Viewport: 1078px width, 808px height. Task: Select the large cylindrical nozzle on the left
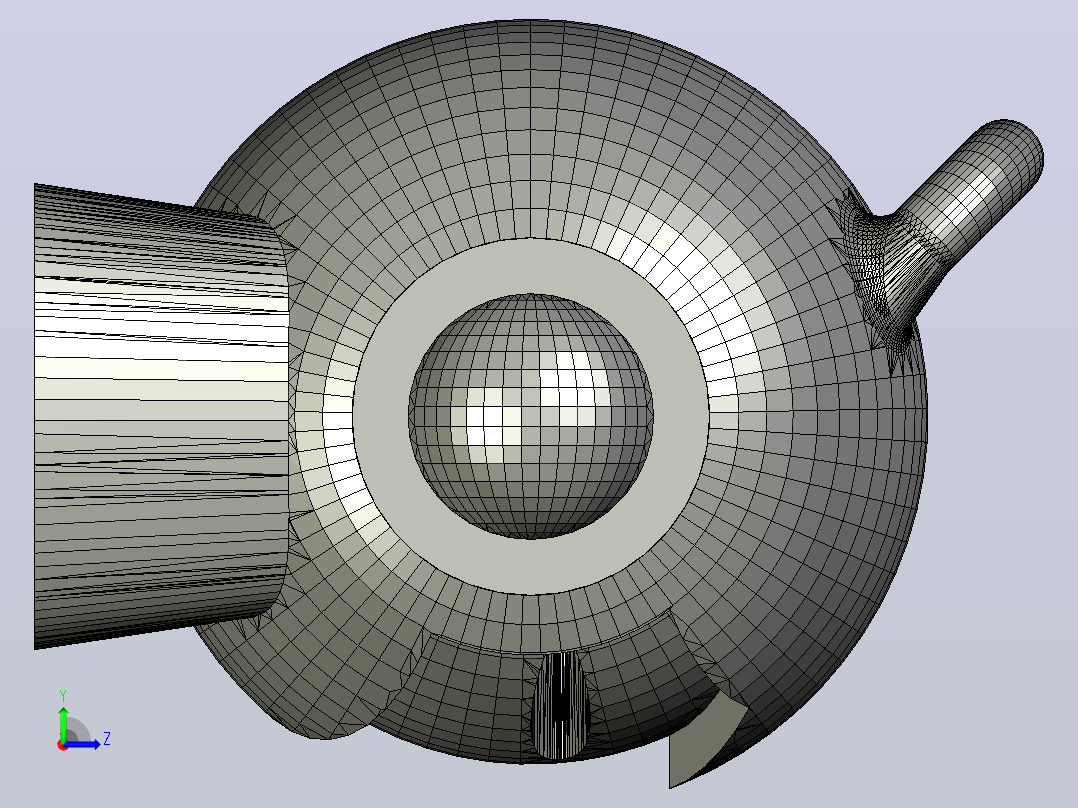pos(162,416)
